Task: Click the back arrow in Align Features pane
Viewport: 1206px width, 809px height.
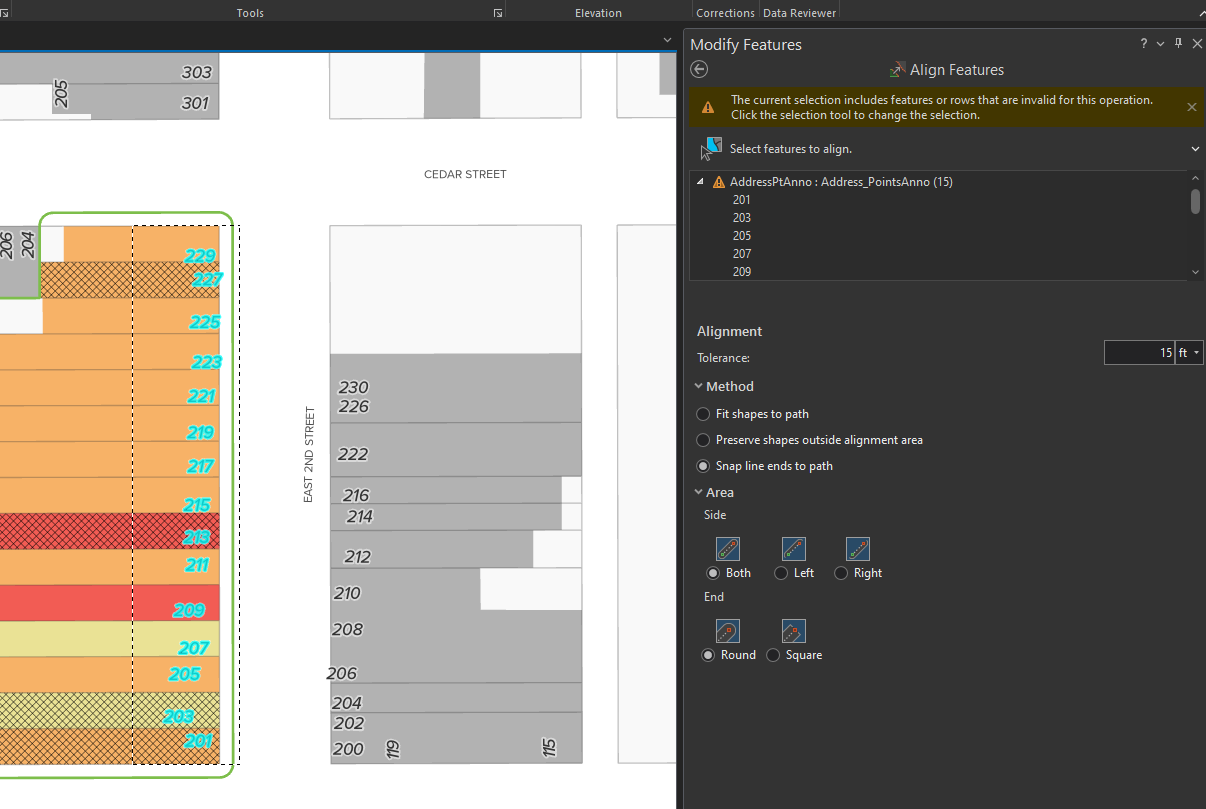Action: (x=698, y=69)
